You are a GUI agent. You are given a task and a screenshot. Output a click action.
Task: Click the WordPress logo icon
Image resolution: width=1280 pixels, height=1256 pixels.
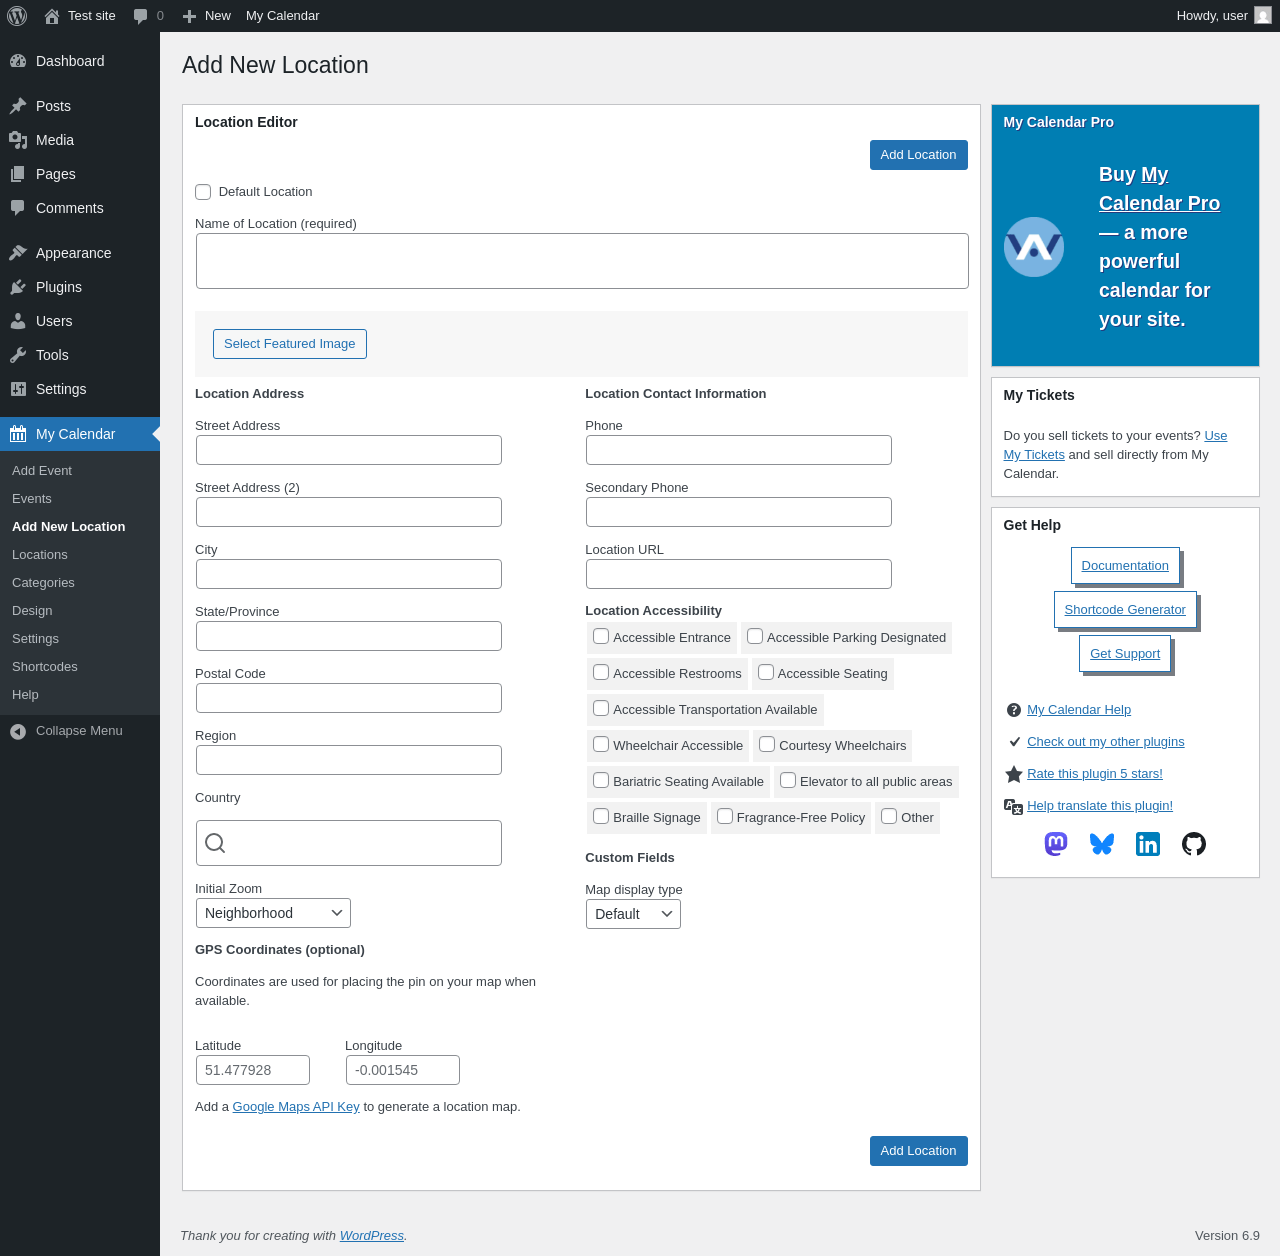pos(17,16)
